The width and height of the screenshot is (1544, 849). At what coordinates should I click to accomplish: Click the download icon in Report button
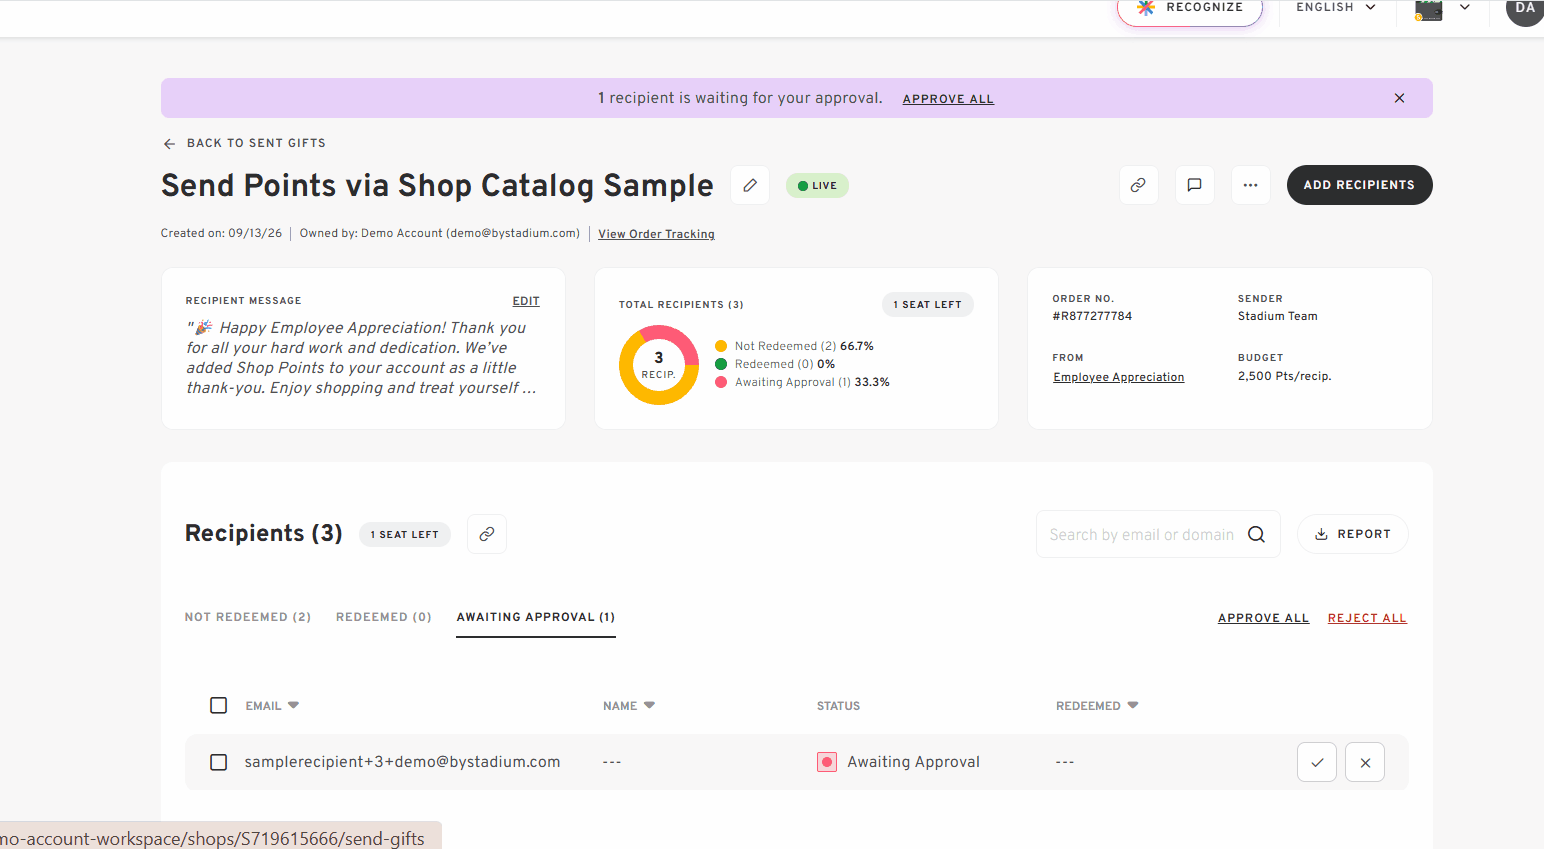point(1321,534)
